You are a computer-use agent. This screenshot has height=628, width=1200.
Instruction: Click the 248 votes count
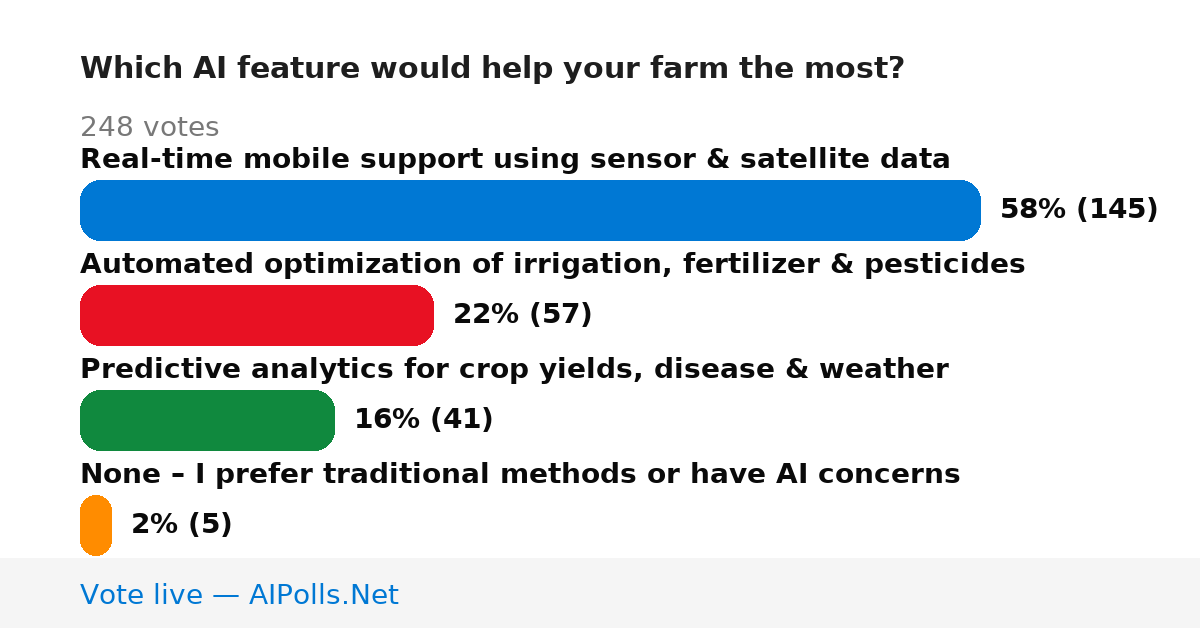coord(149,127)
